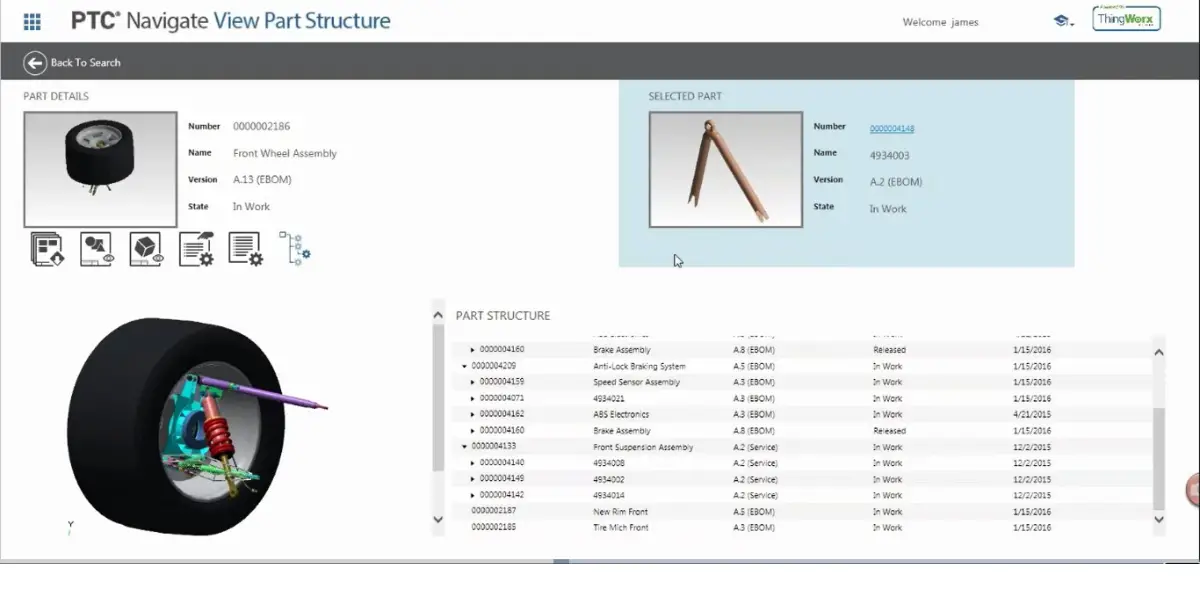Click the A.13 (EBOM) version value

[262, 180]
